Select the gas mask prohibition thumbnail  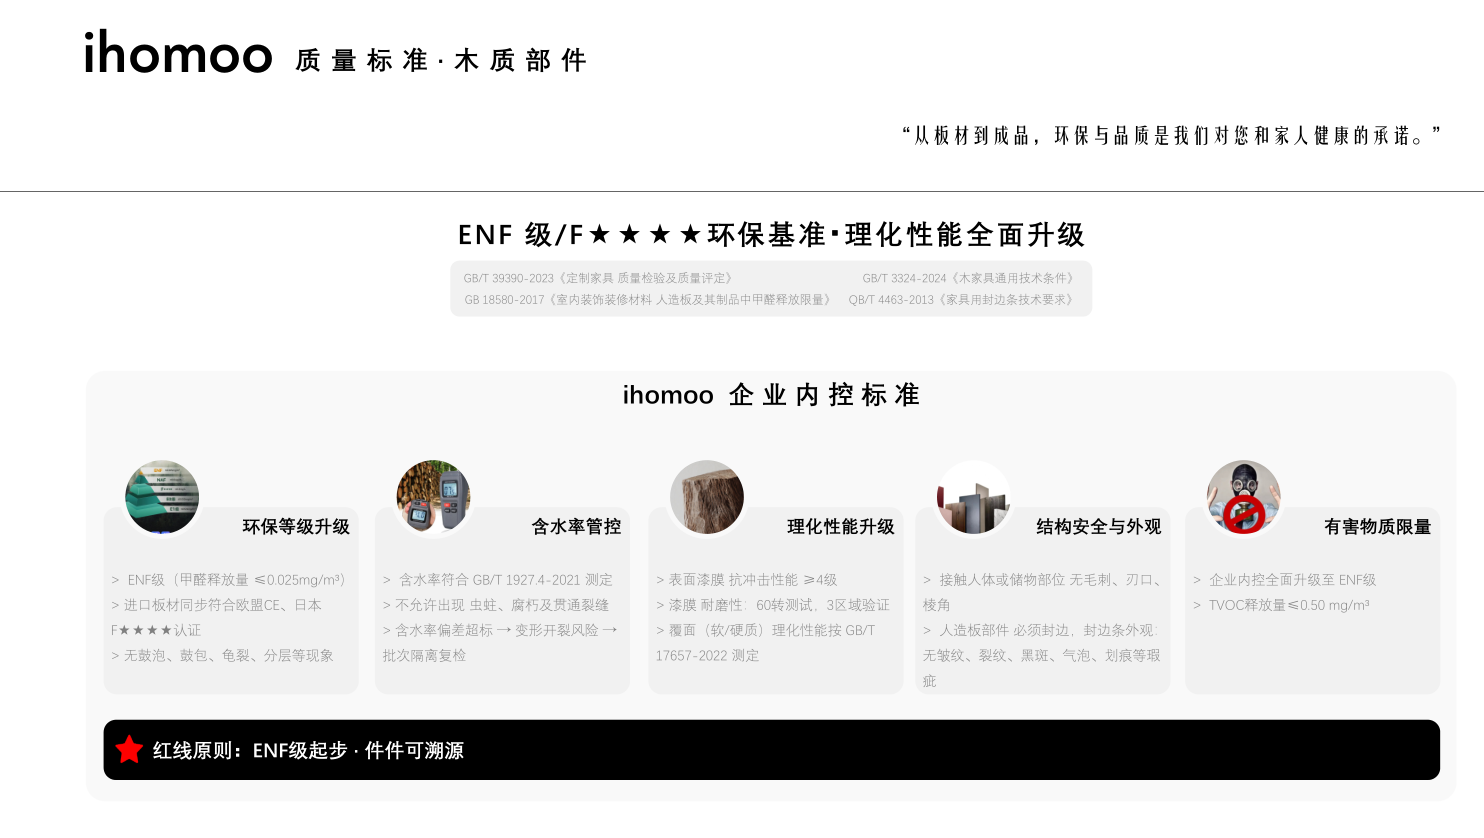[1243, 497]
